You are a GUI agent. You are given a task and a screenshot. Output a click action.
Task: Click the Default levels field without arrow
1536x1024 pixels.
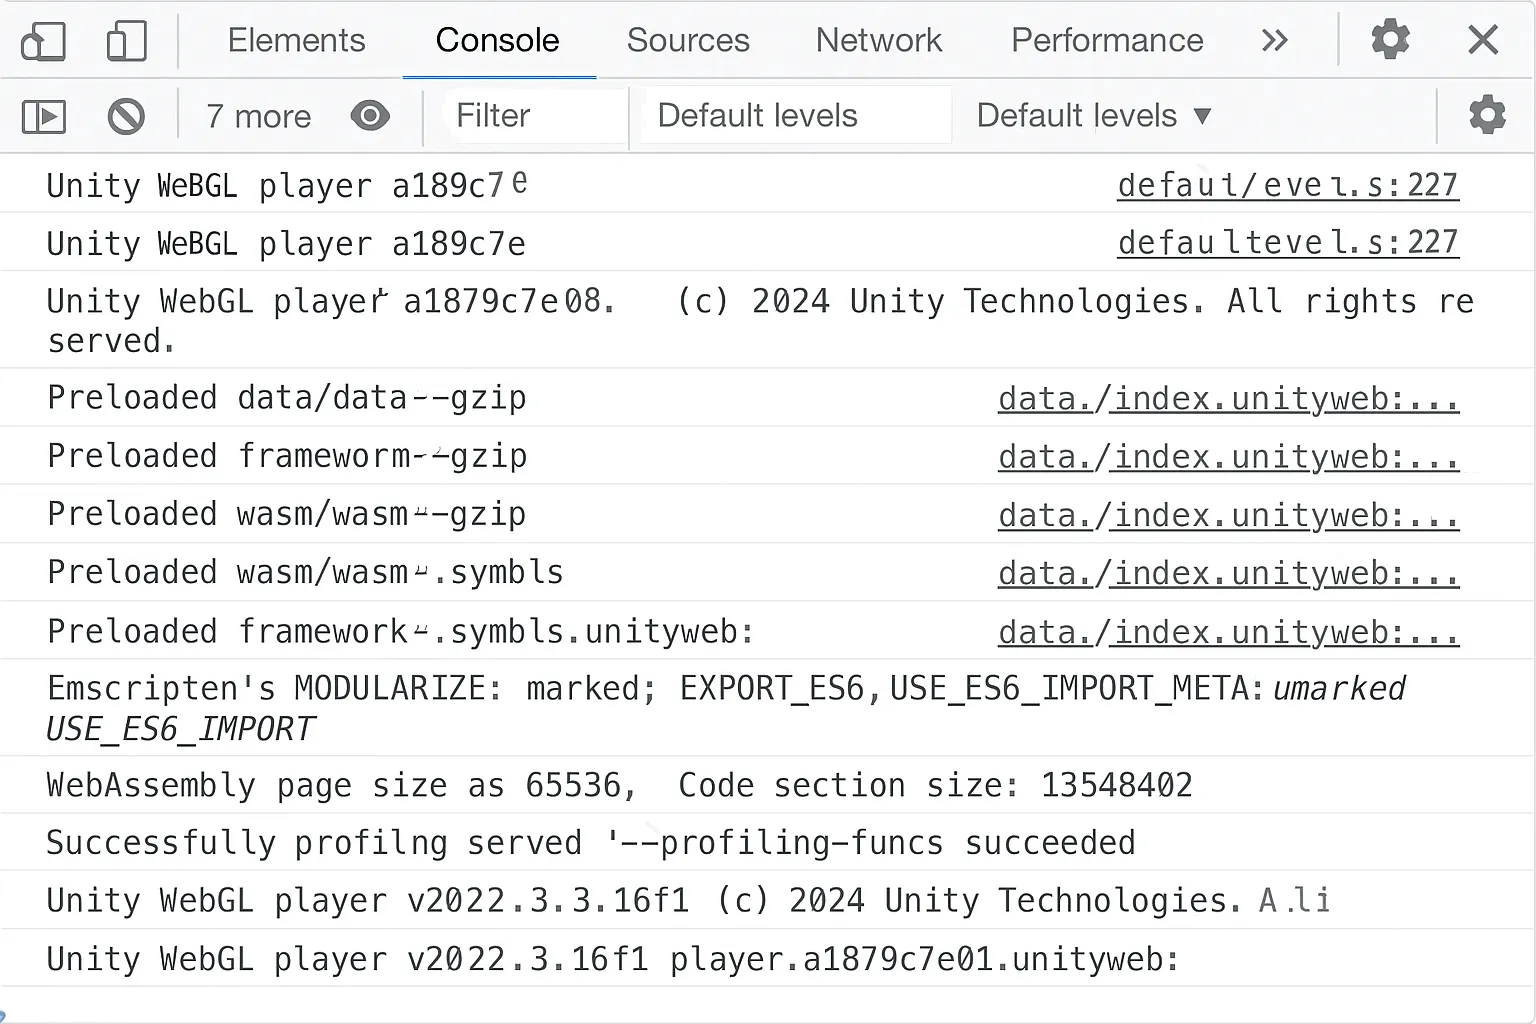(796, 116)
